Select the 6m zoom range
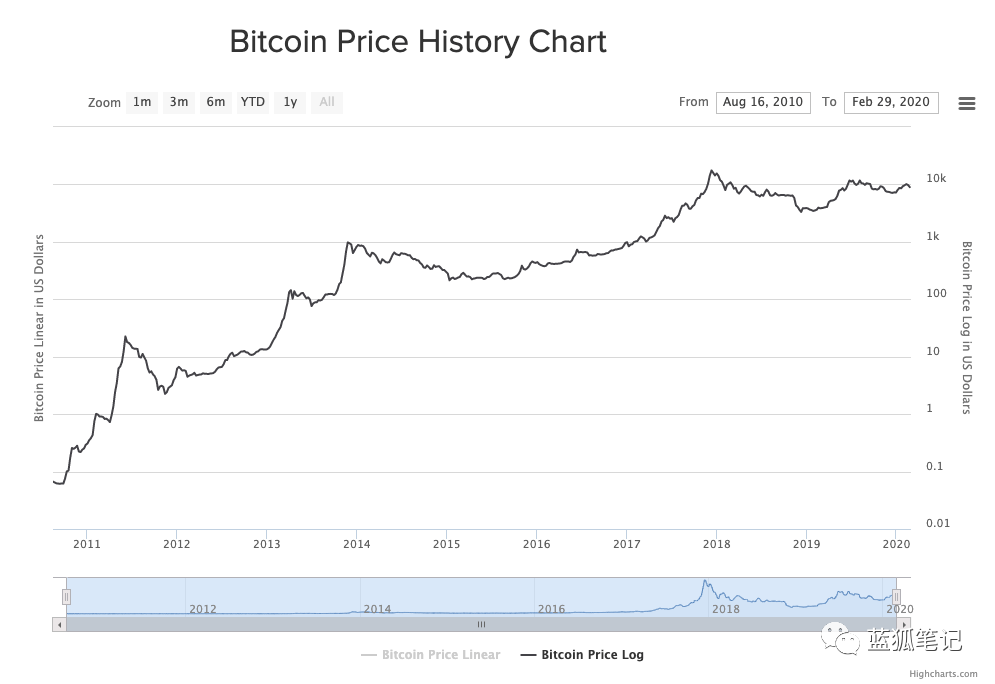This screenshot has height=684, width=995. 216,102
